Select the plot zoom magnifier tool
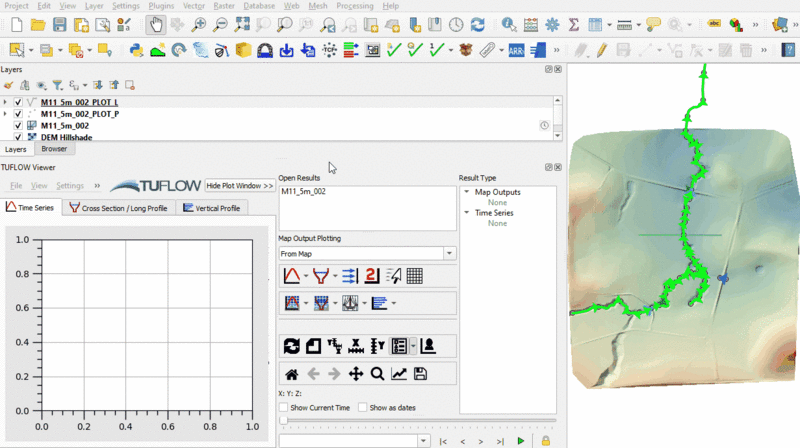Screen dimensions: 800x448 [377, 374]
